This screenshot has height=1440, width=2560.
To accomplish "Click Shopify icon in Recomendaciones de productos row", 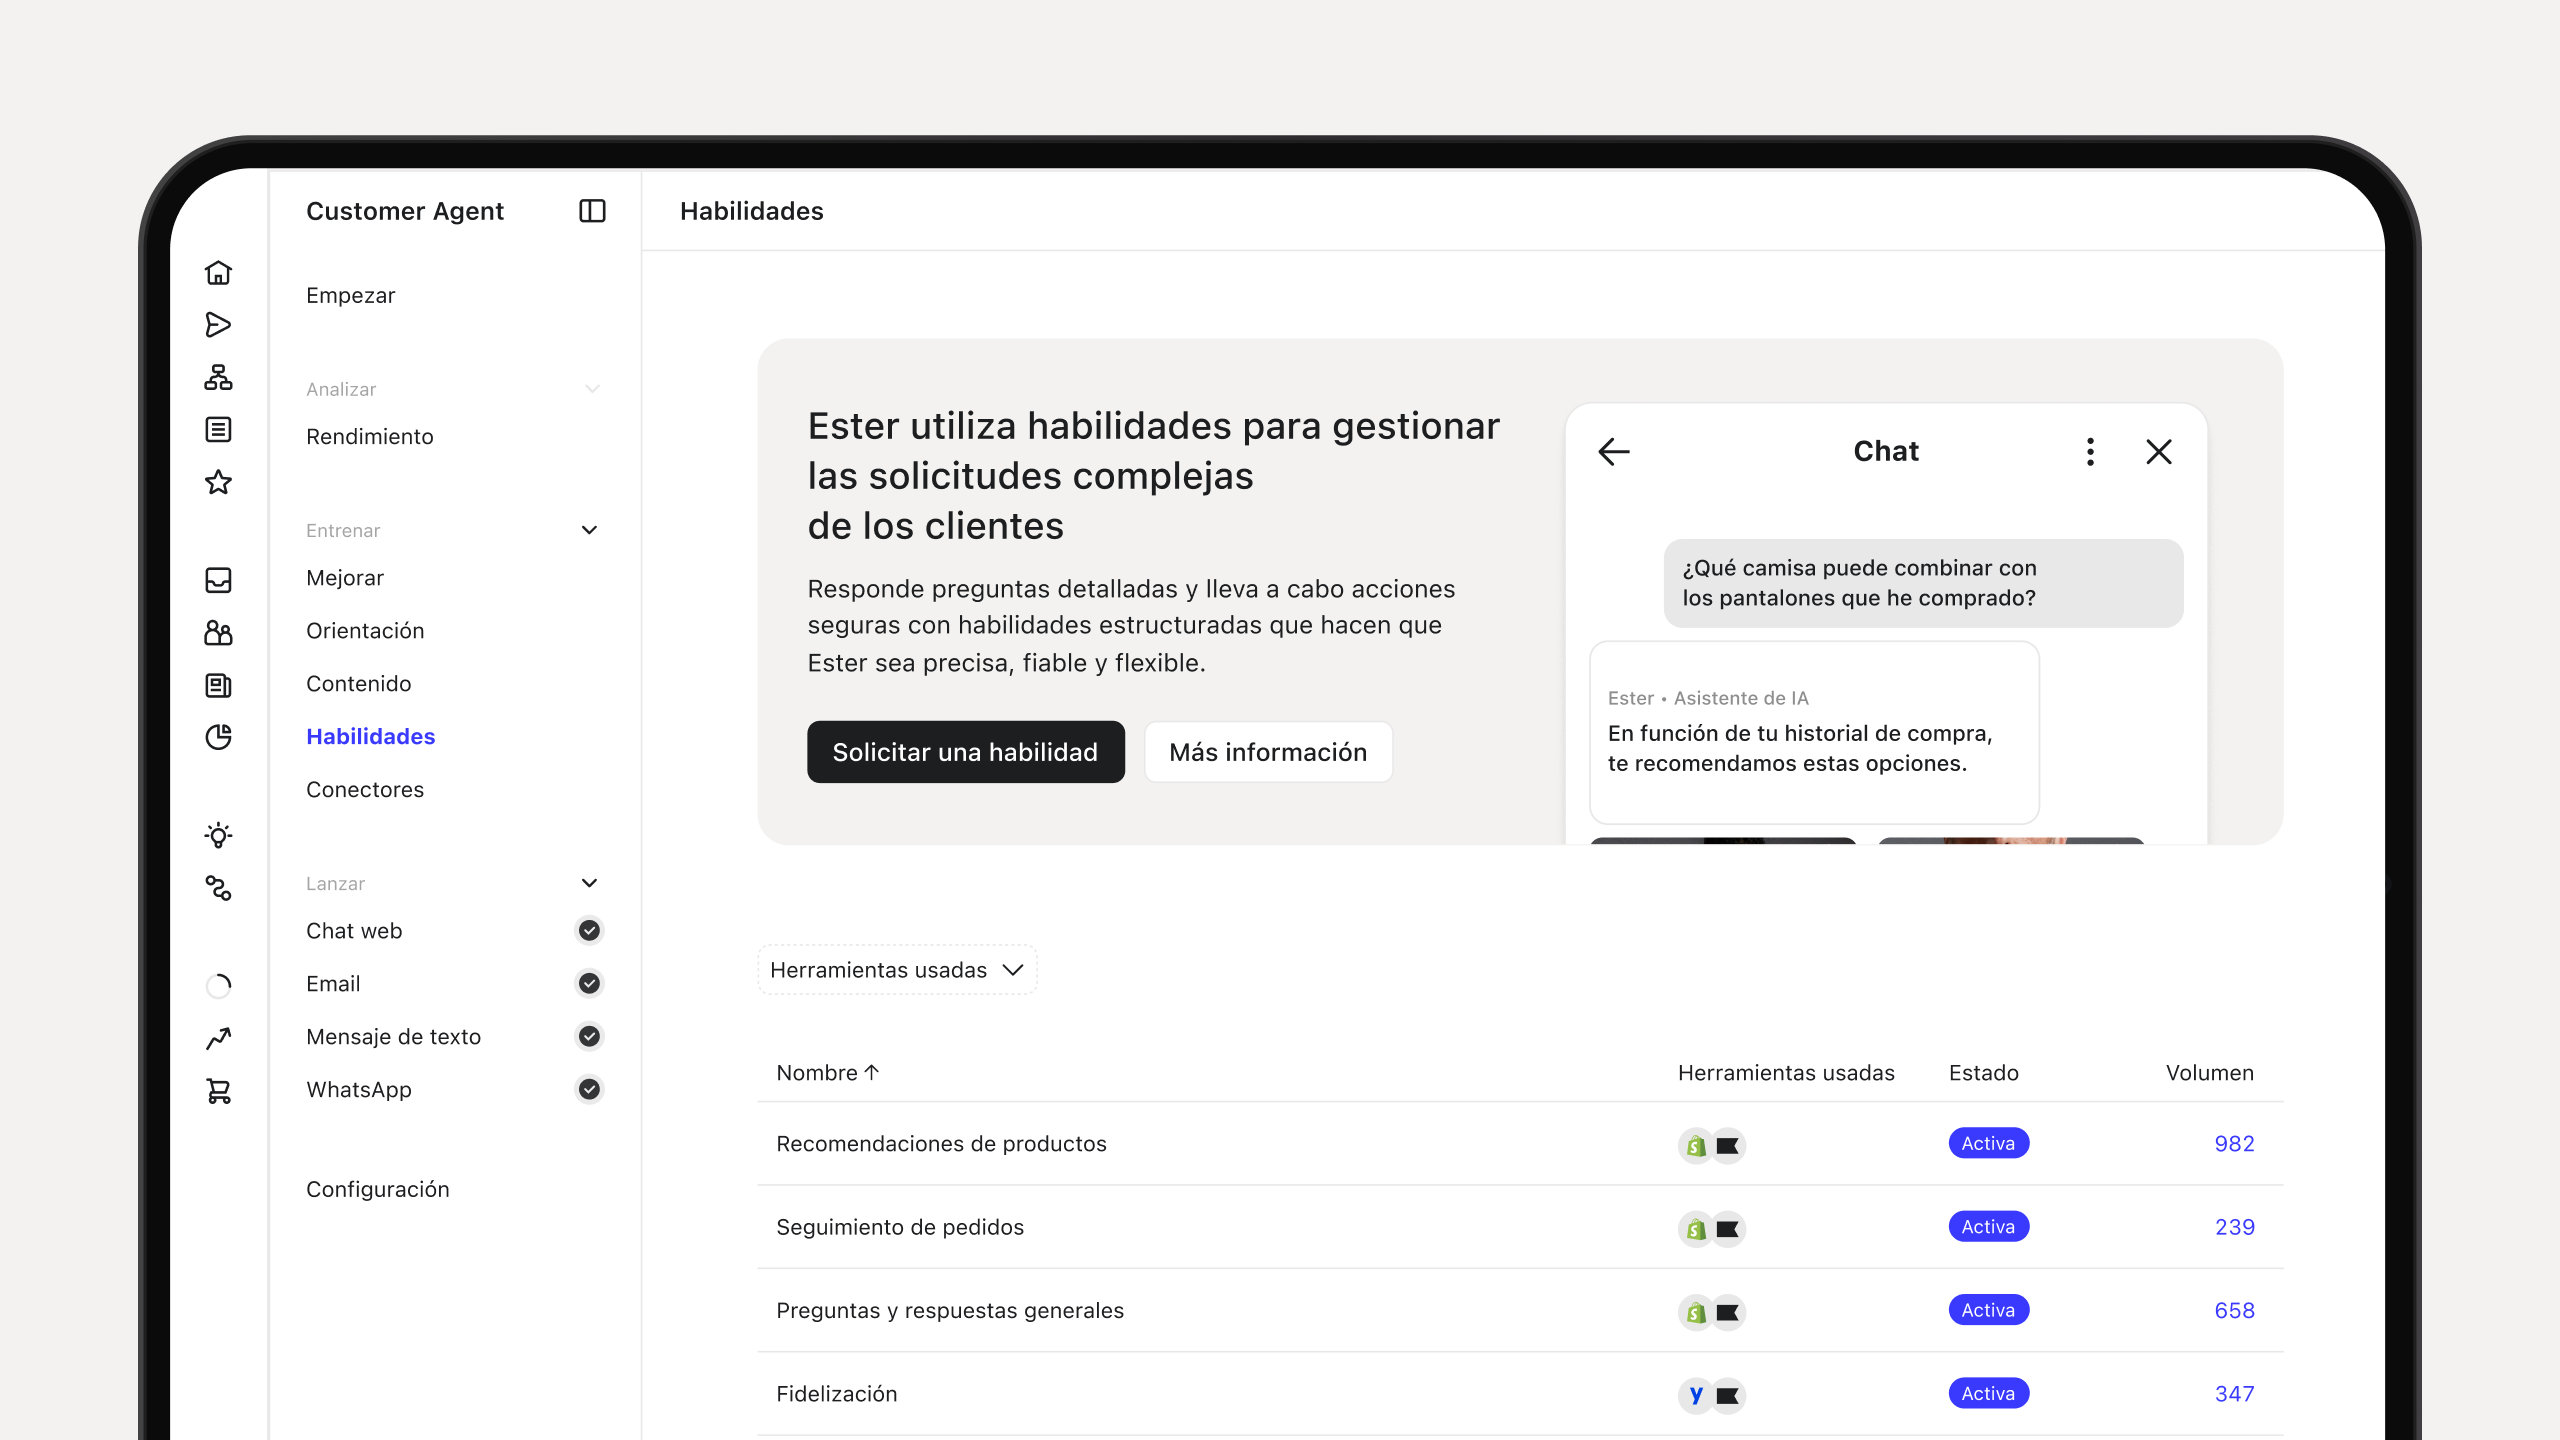I will tap(1696, 1145).
